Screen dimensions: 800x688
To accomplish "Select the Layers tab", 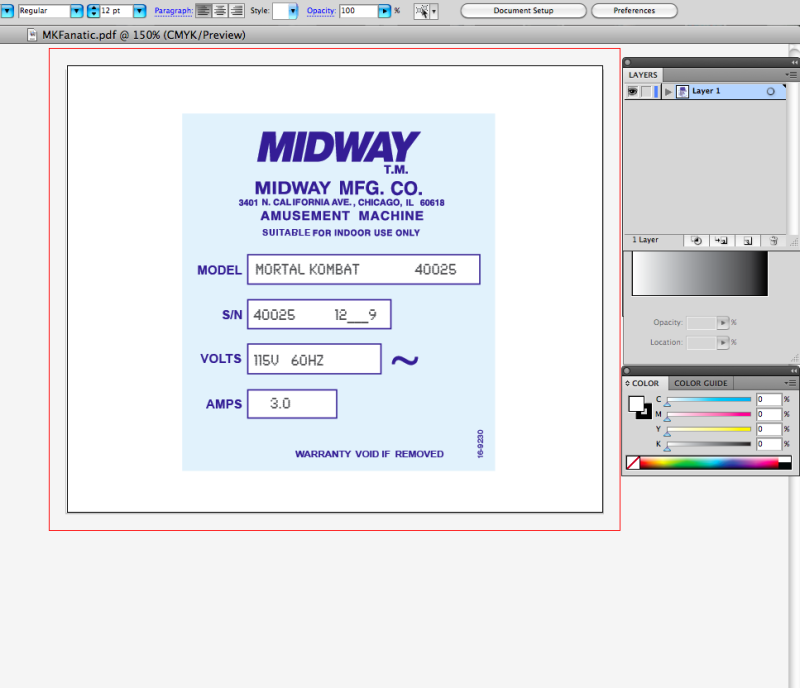I will click(643, 75).
